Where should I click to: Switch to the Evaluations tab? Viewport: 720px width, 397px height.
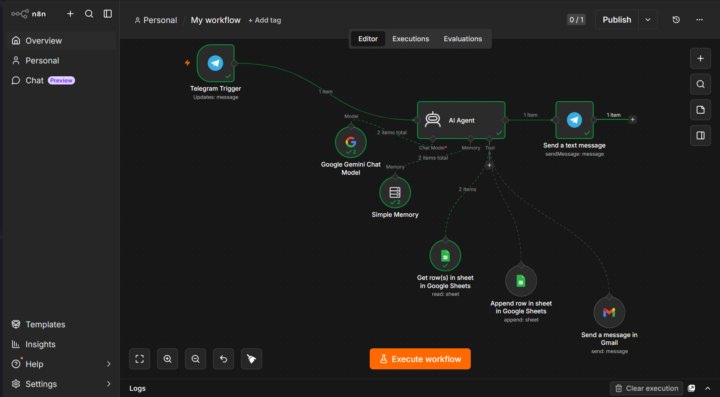463,39
